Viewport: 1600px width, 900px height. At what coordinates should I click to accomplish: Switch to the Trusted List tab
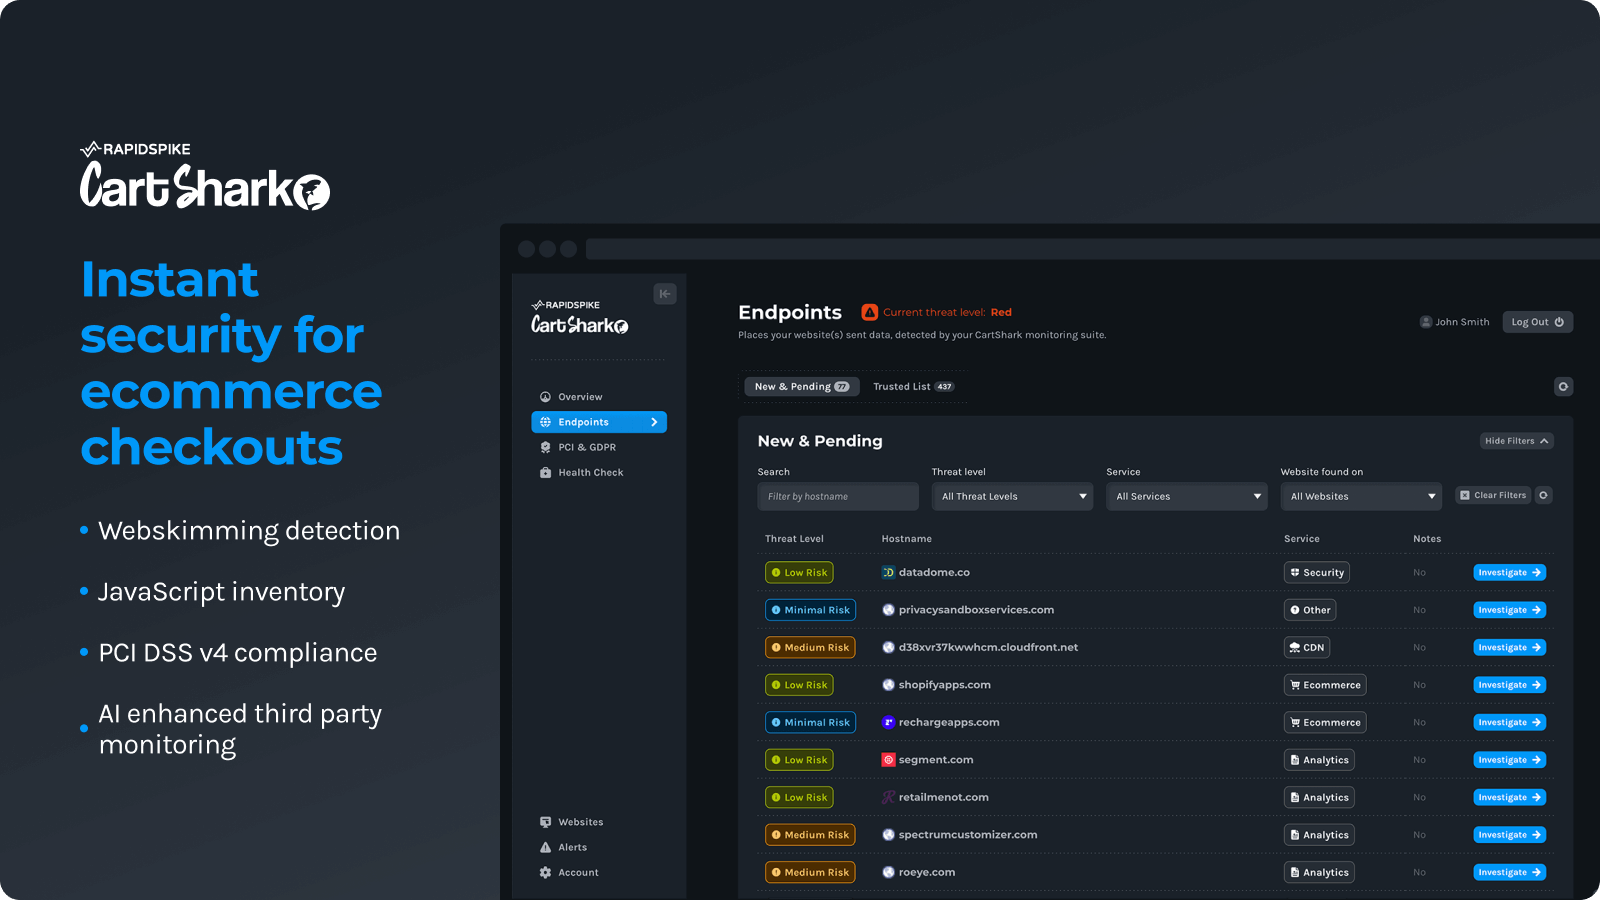[x=914, y=387]
